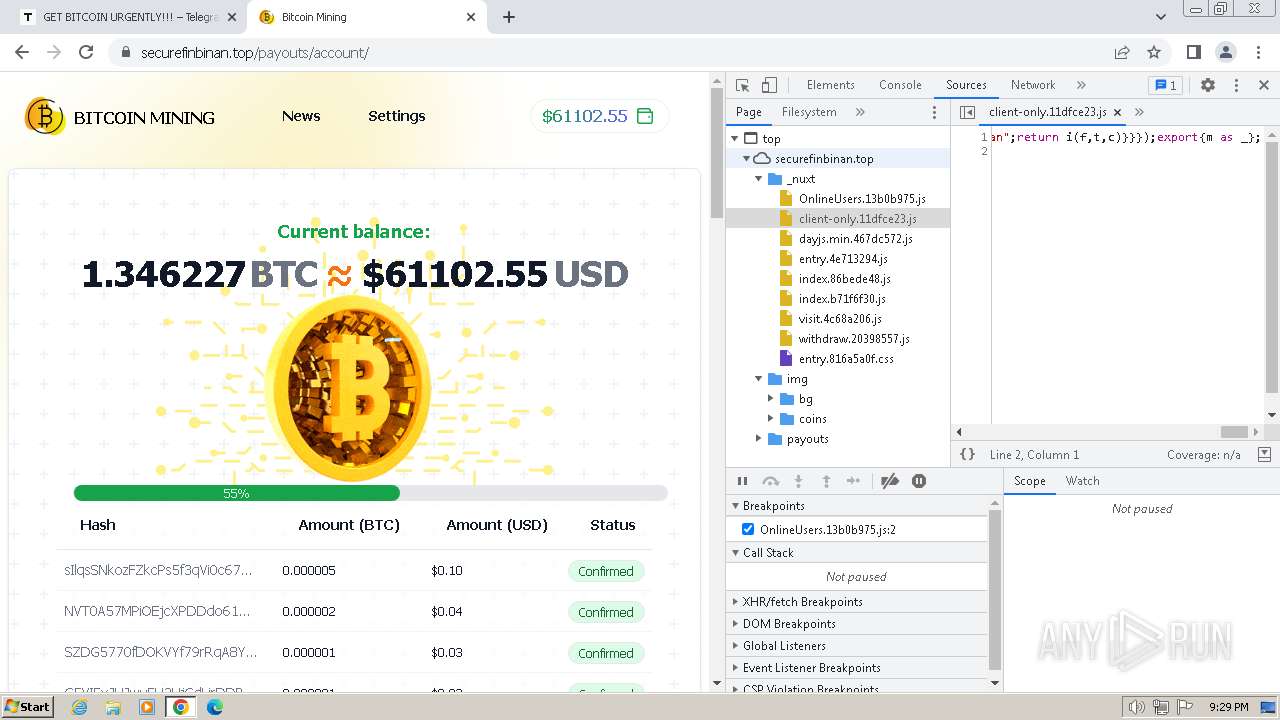Viewport: 1280px width, 720px height.
Task: Close the client-only.11dfce23.js editor tab
Action: click(x=1117, y=112)
